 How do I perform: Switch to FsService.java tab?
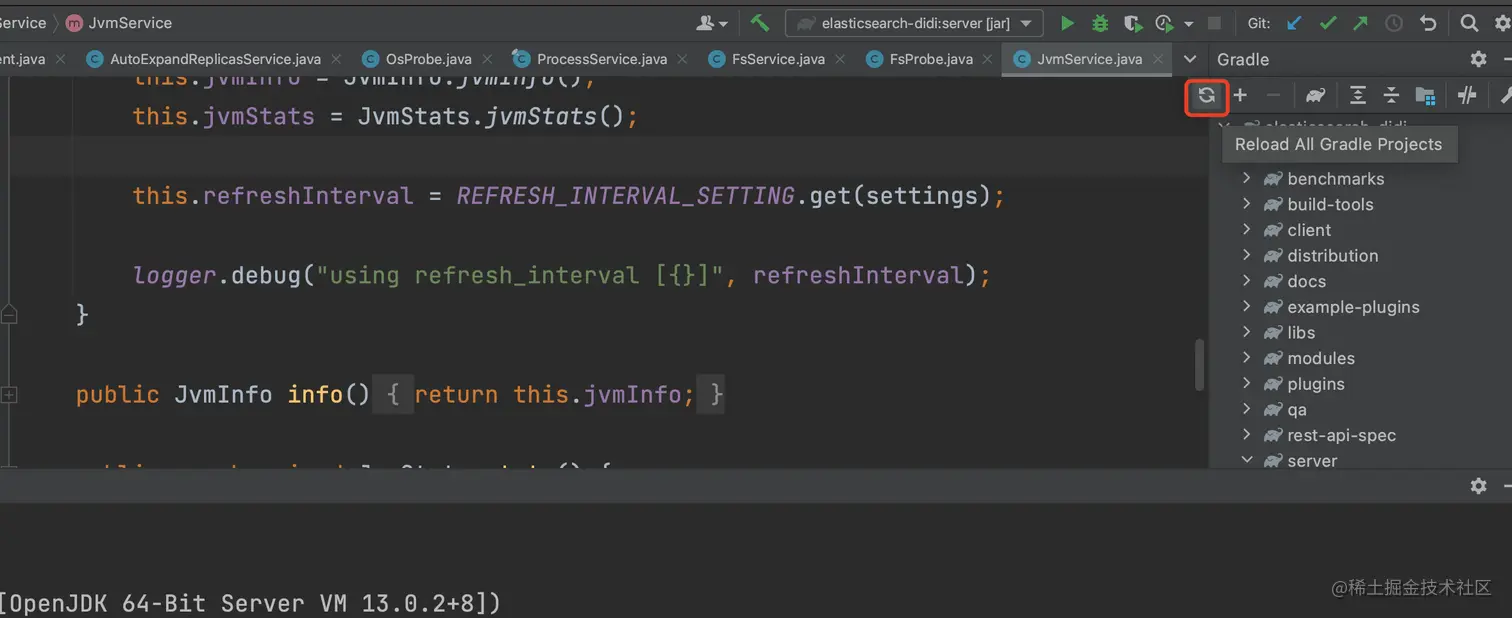coord(778,59)
